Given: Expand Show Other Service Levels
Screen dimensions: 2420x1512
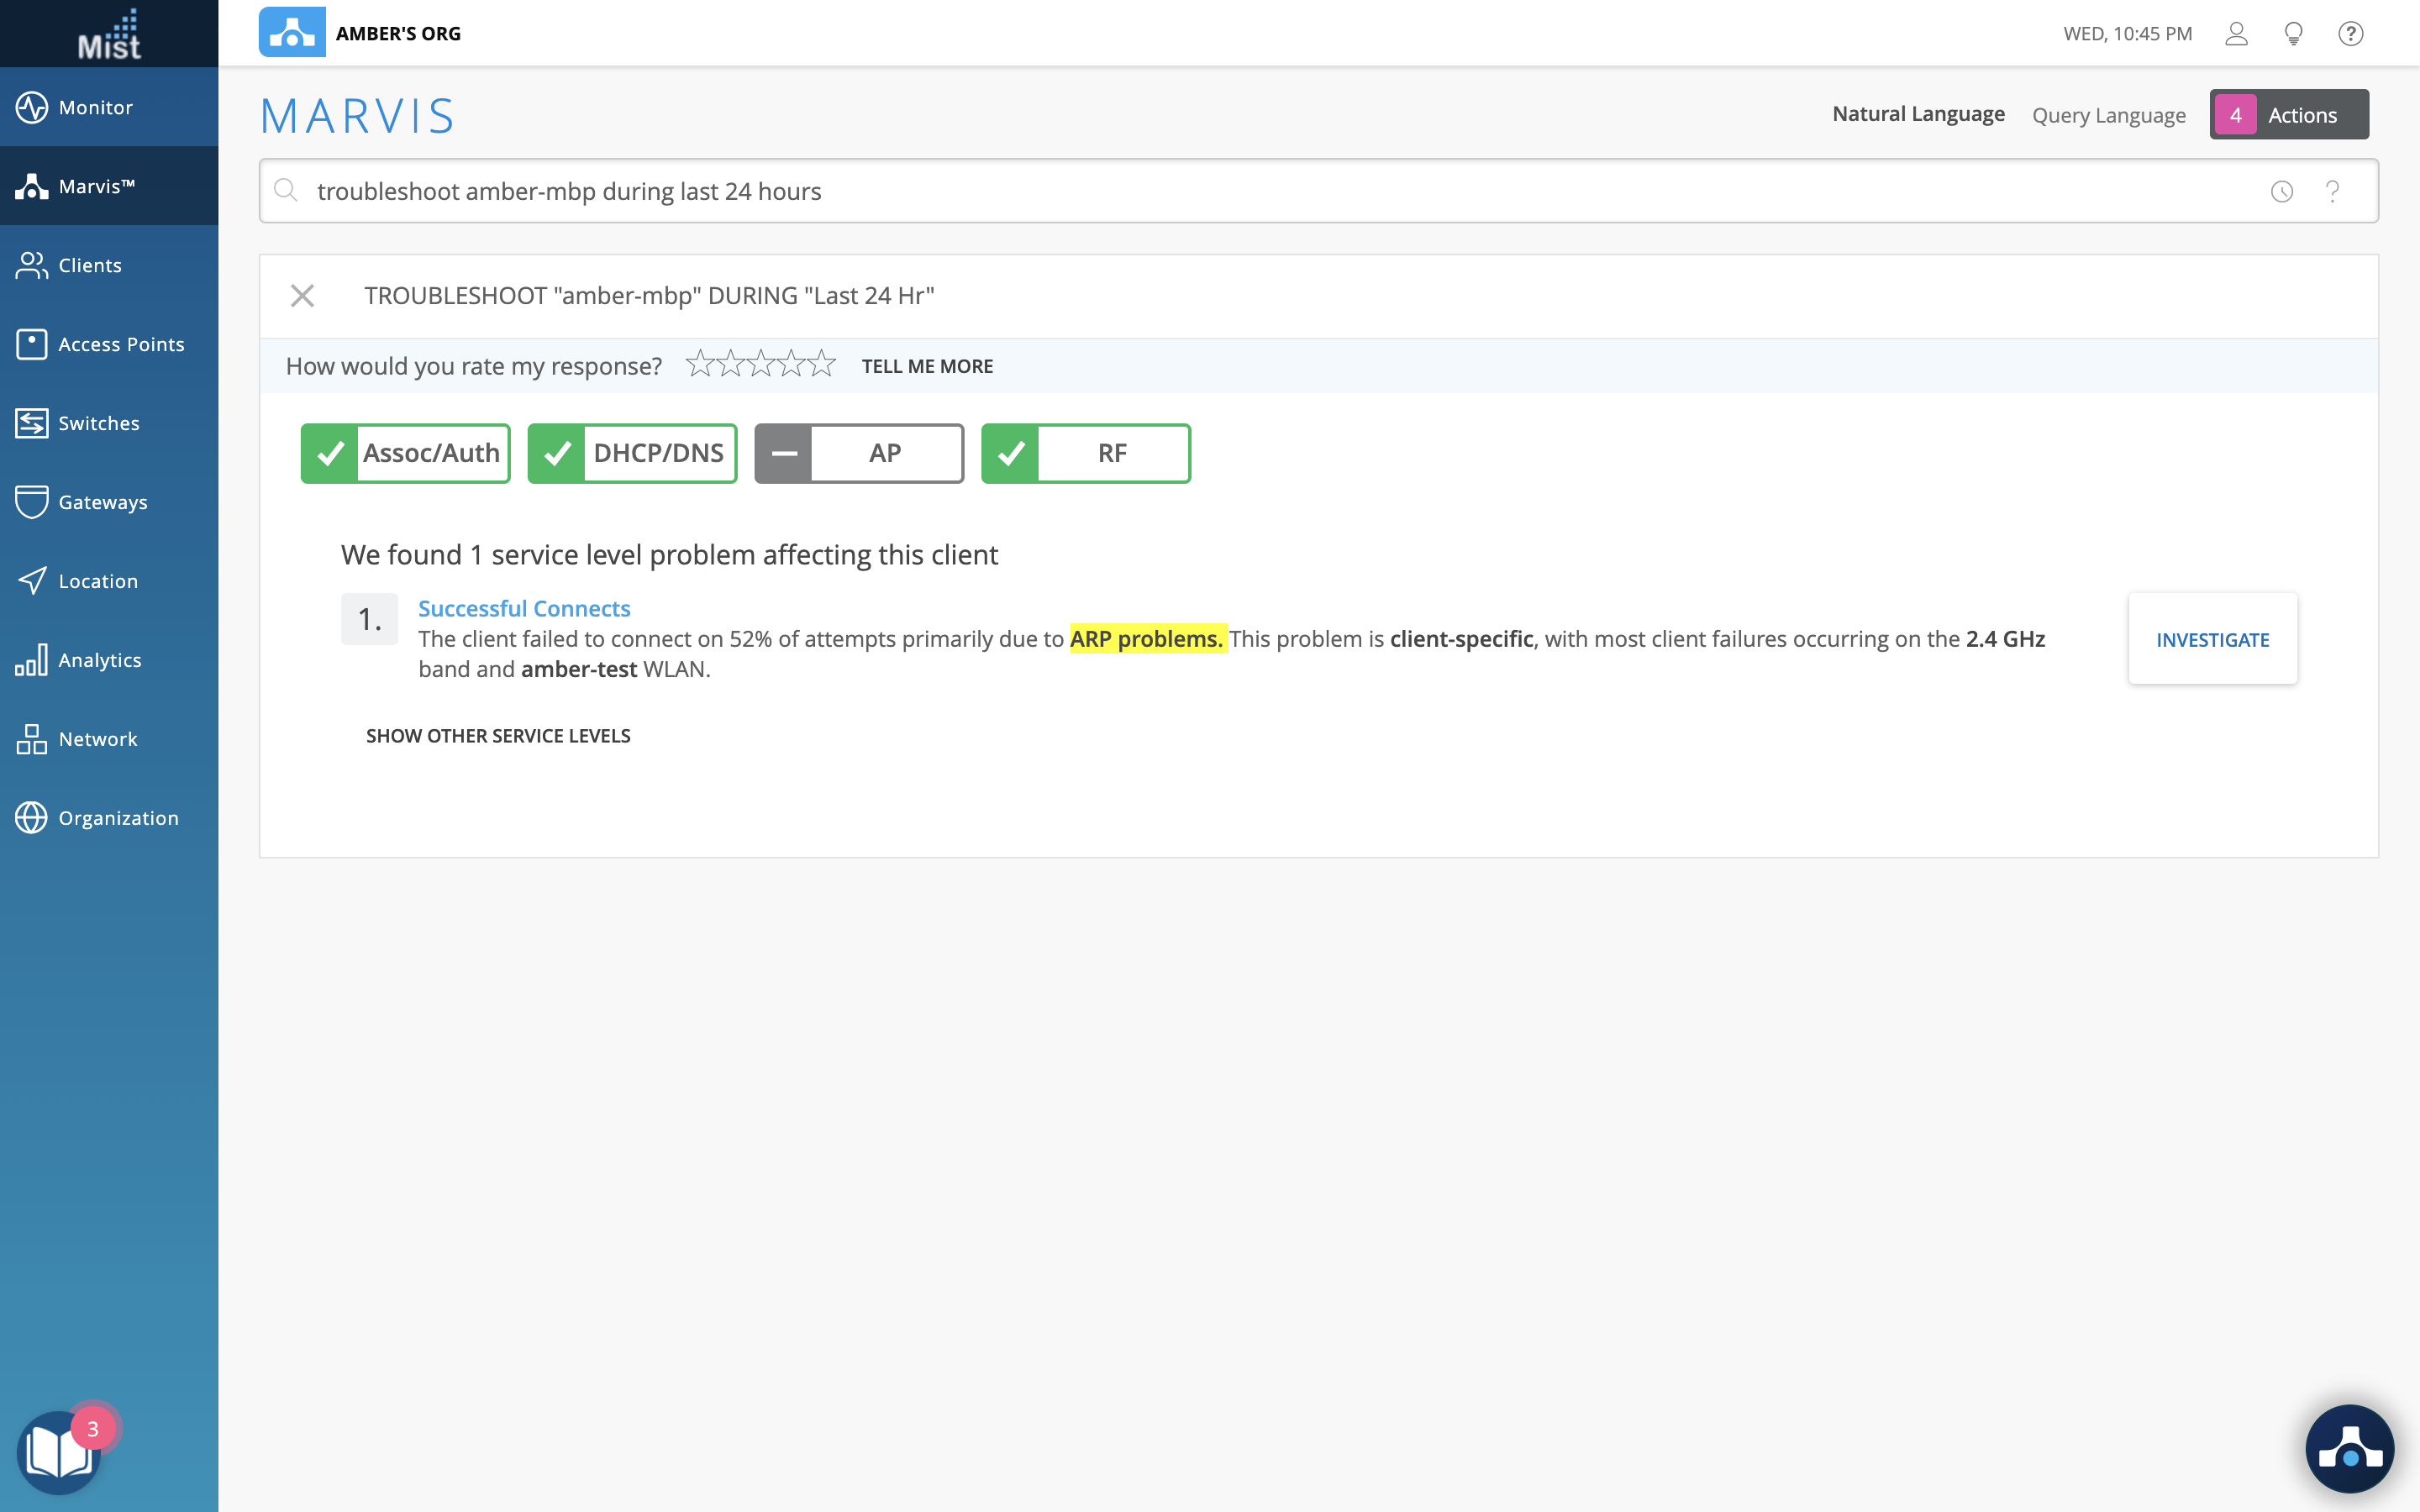Looking at the screenshot, I should point(498,736).
